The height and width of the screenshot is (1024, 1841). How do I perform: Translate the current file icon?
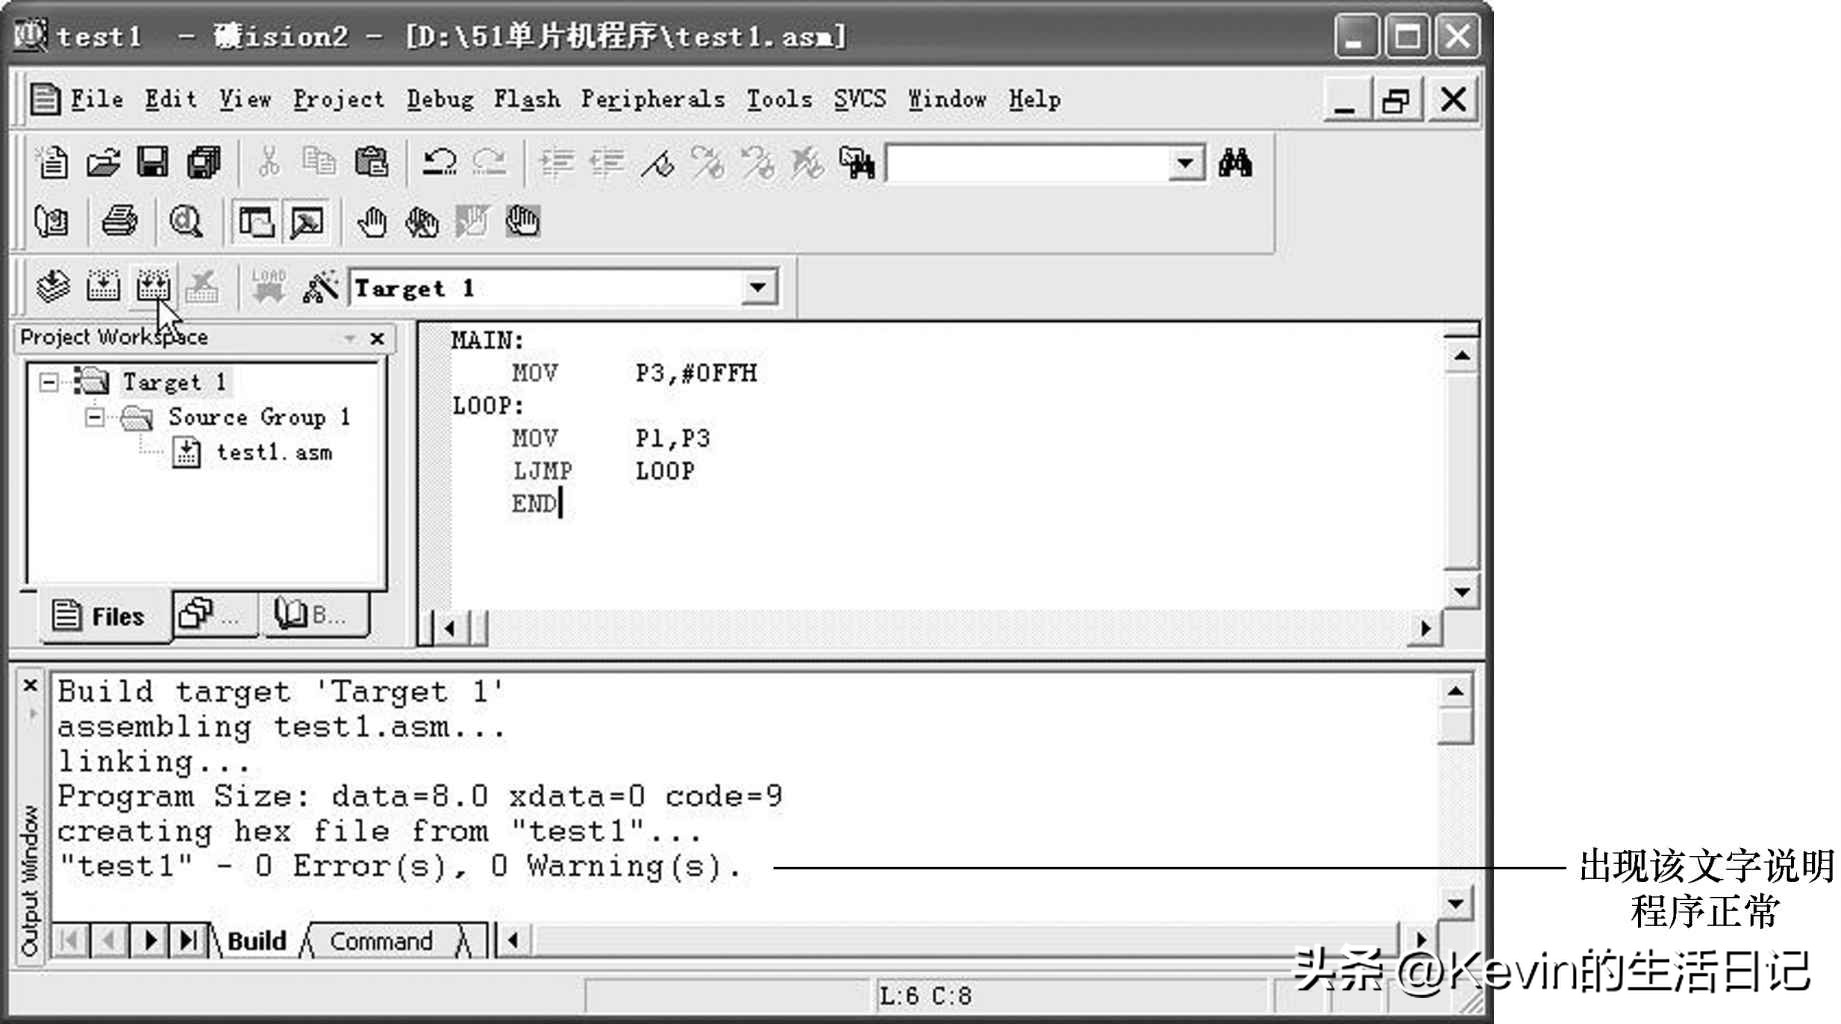pyautogui.click(x=52, y=288)
